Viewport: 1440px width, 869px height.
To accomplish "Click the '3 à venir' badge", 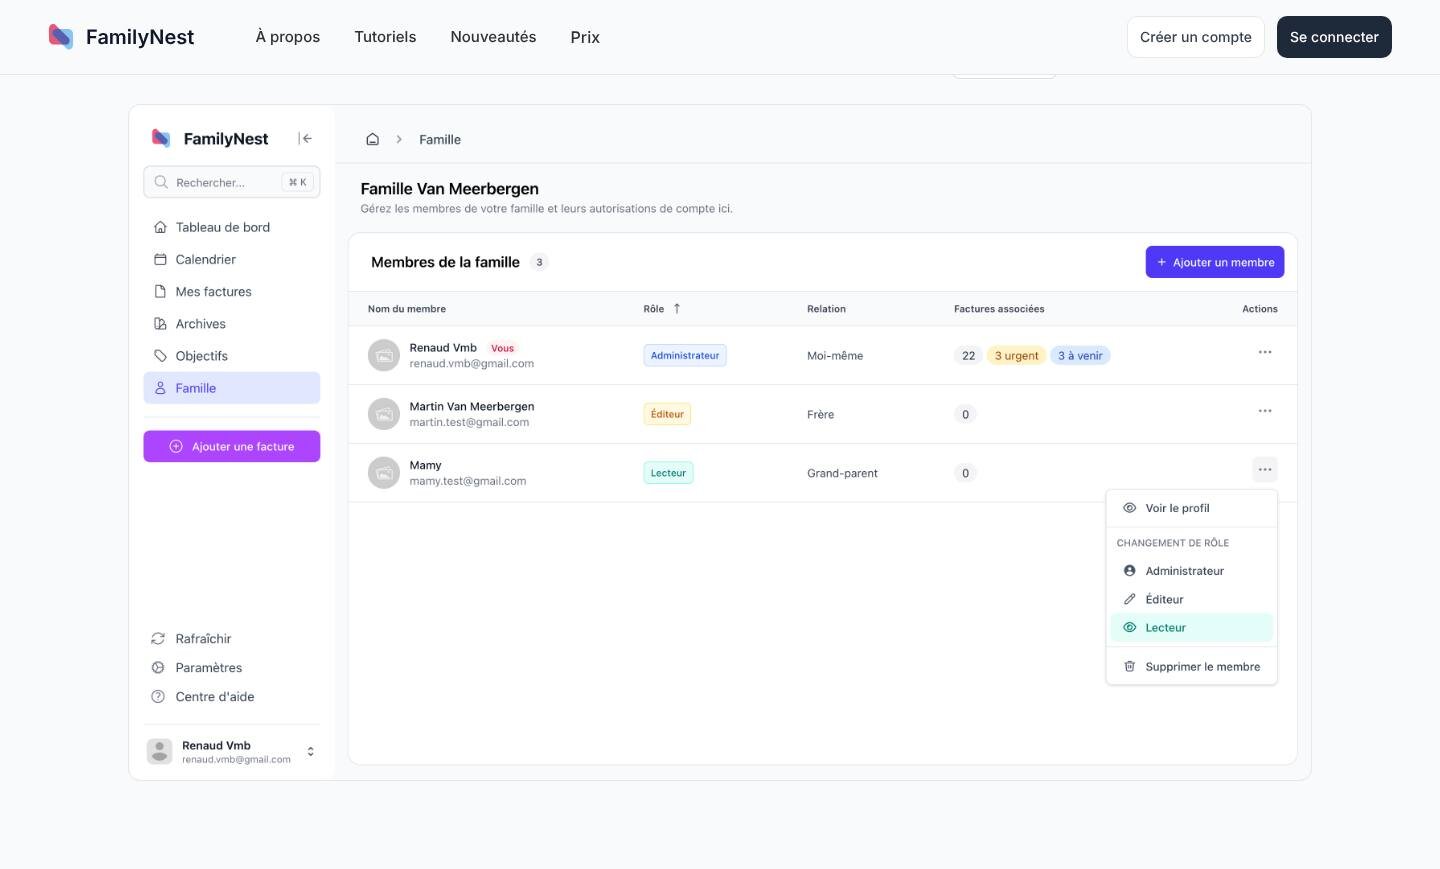I will coord(1080,356).
